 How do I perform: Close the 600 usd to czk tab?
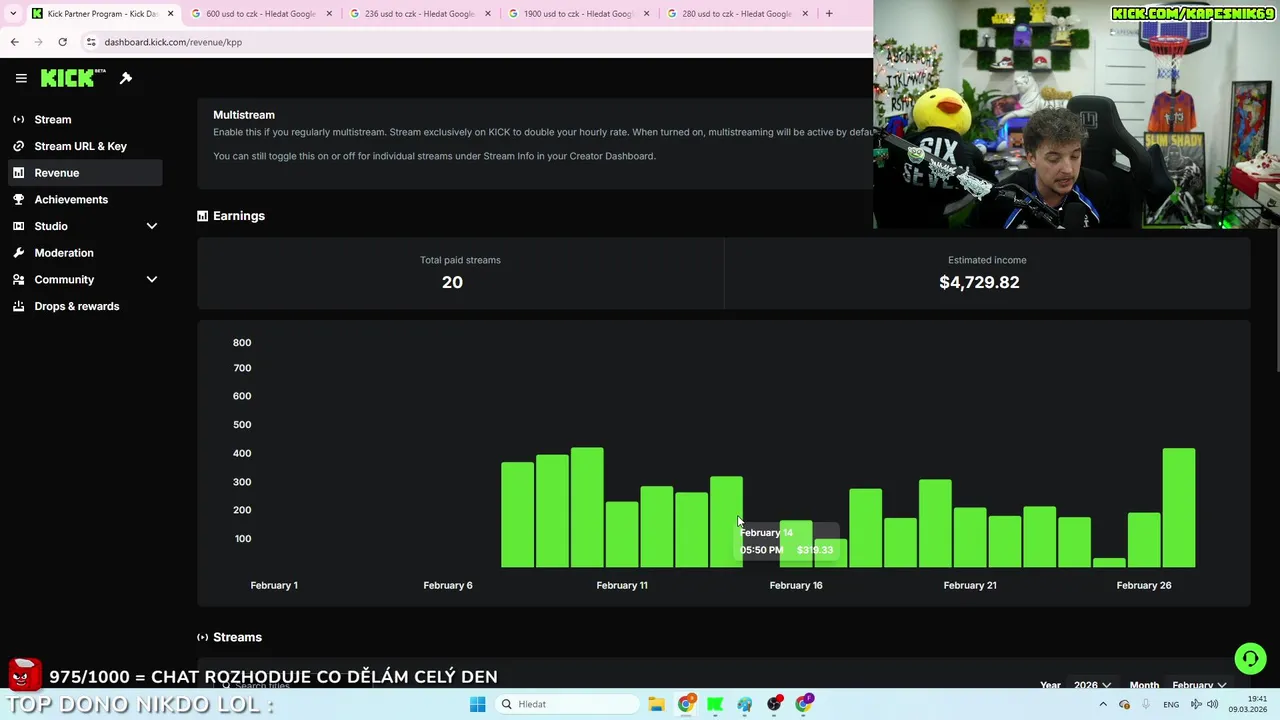329,14
